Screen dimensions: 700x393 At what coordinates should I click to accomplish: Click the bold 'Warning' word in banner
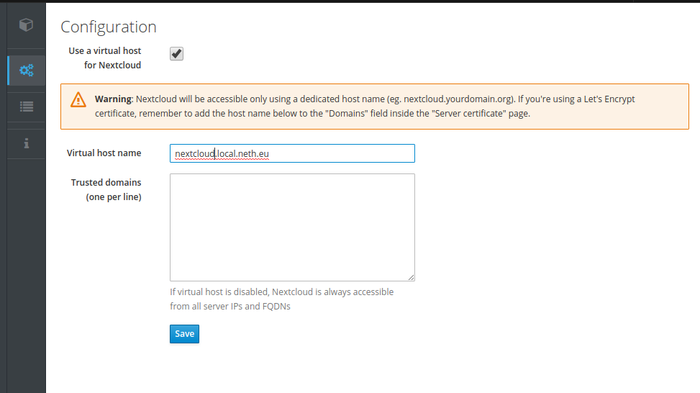coord(113,99)
